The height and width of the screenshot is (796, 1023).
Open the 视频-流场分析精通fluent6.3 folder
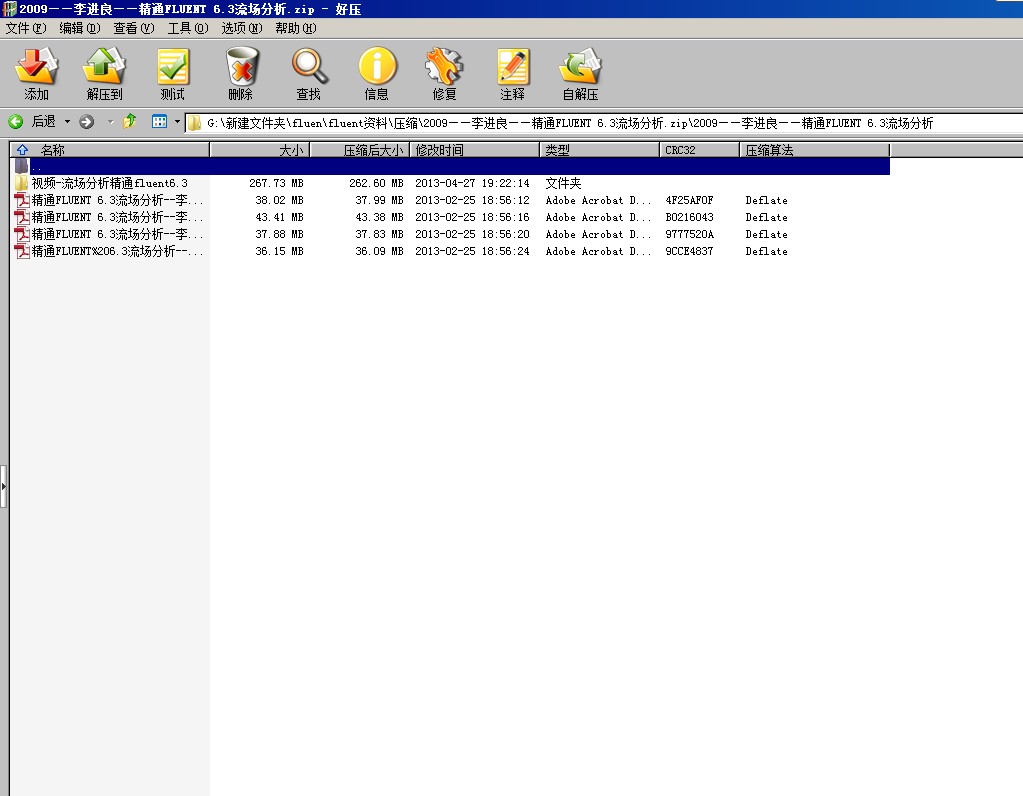100,183
